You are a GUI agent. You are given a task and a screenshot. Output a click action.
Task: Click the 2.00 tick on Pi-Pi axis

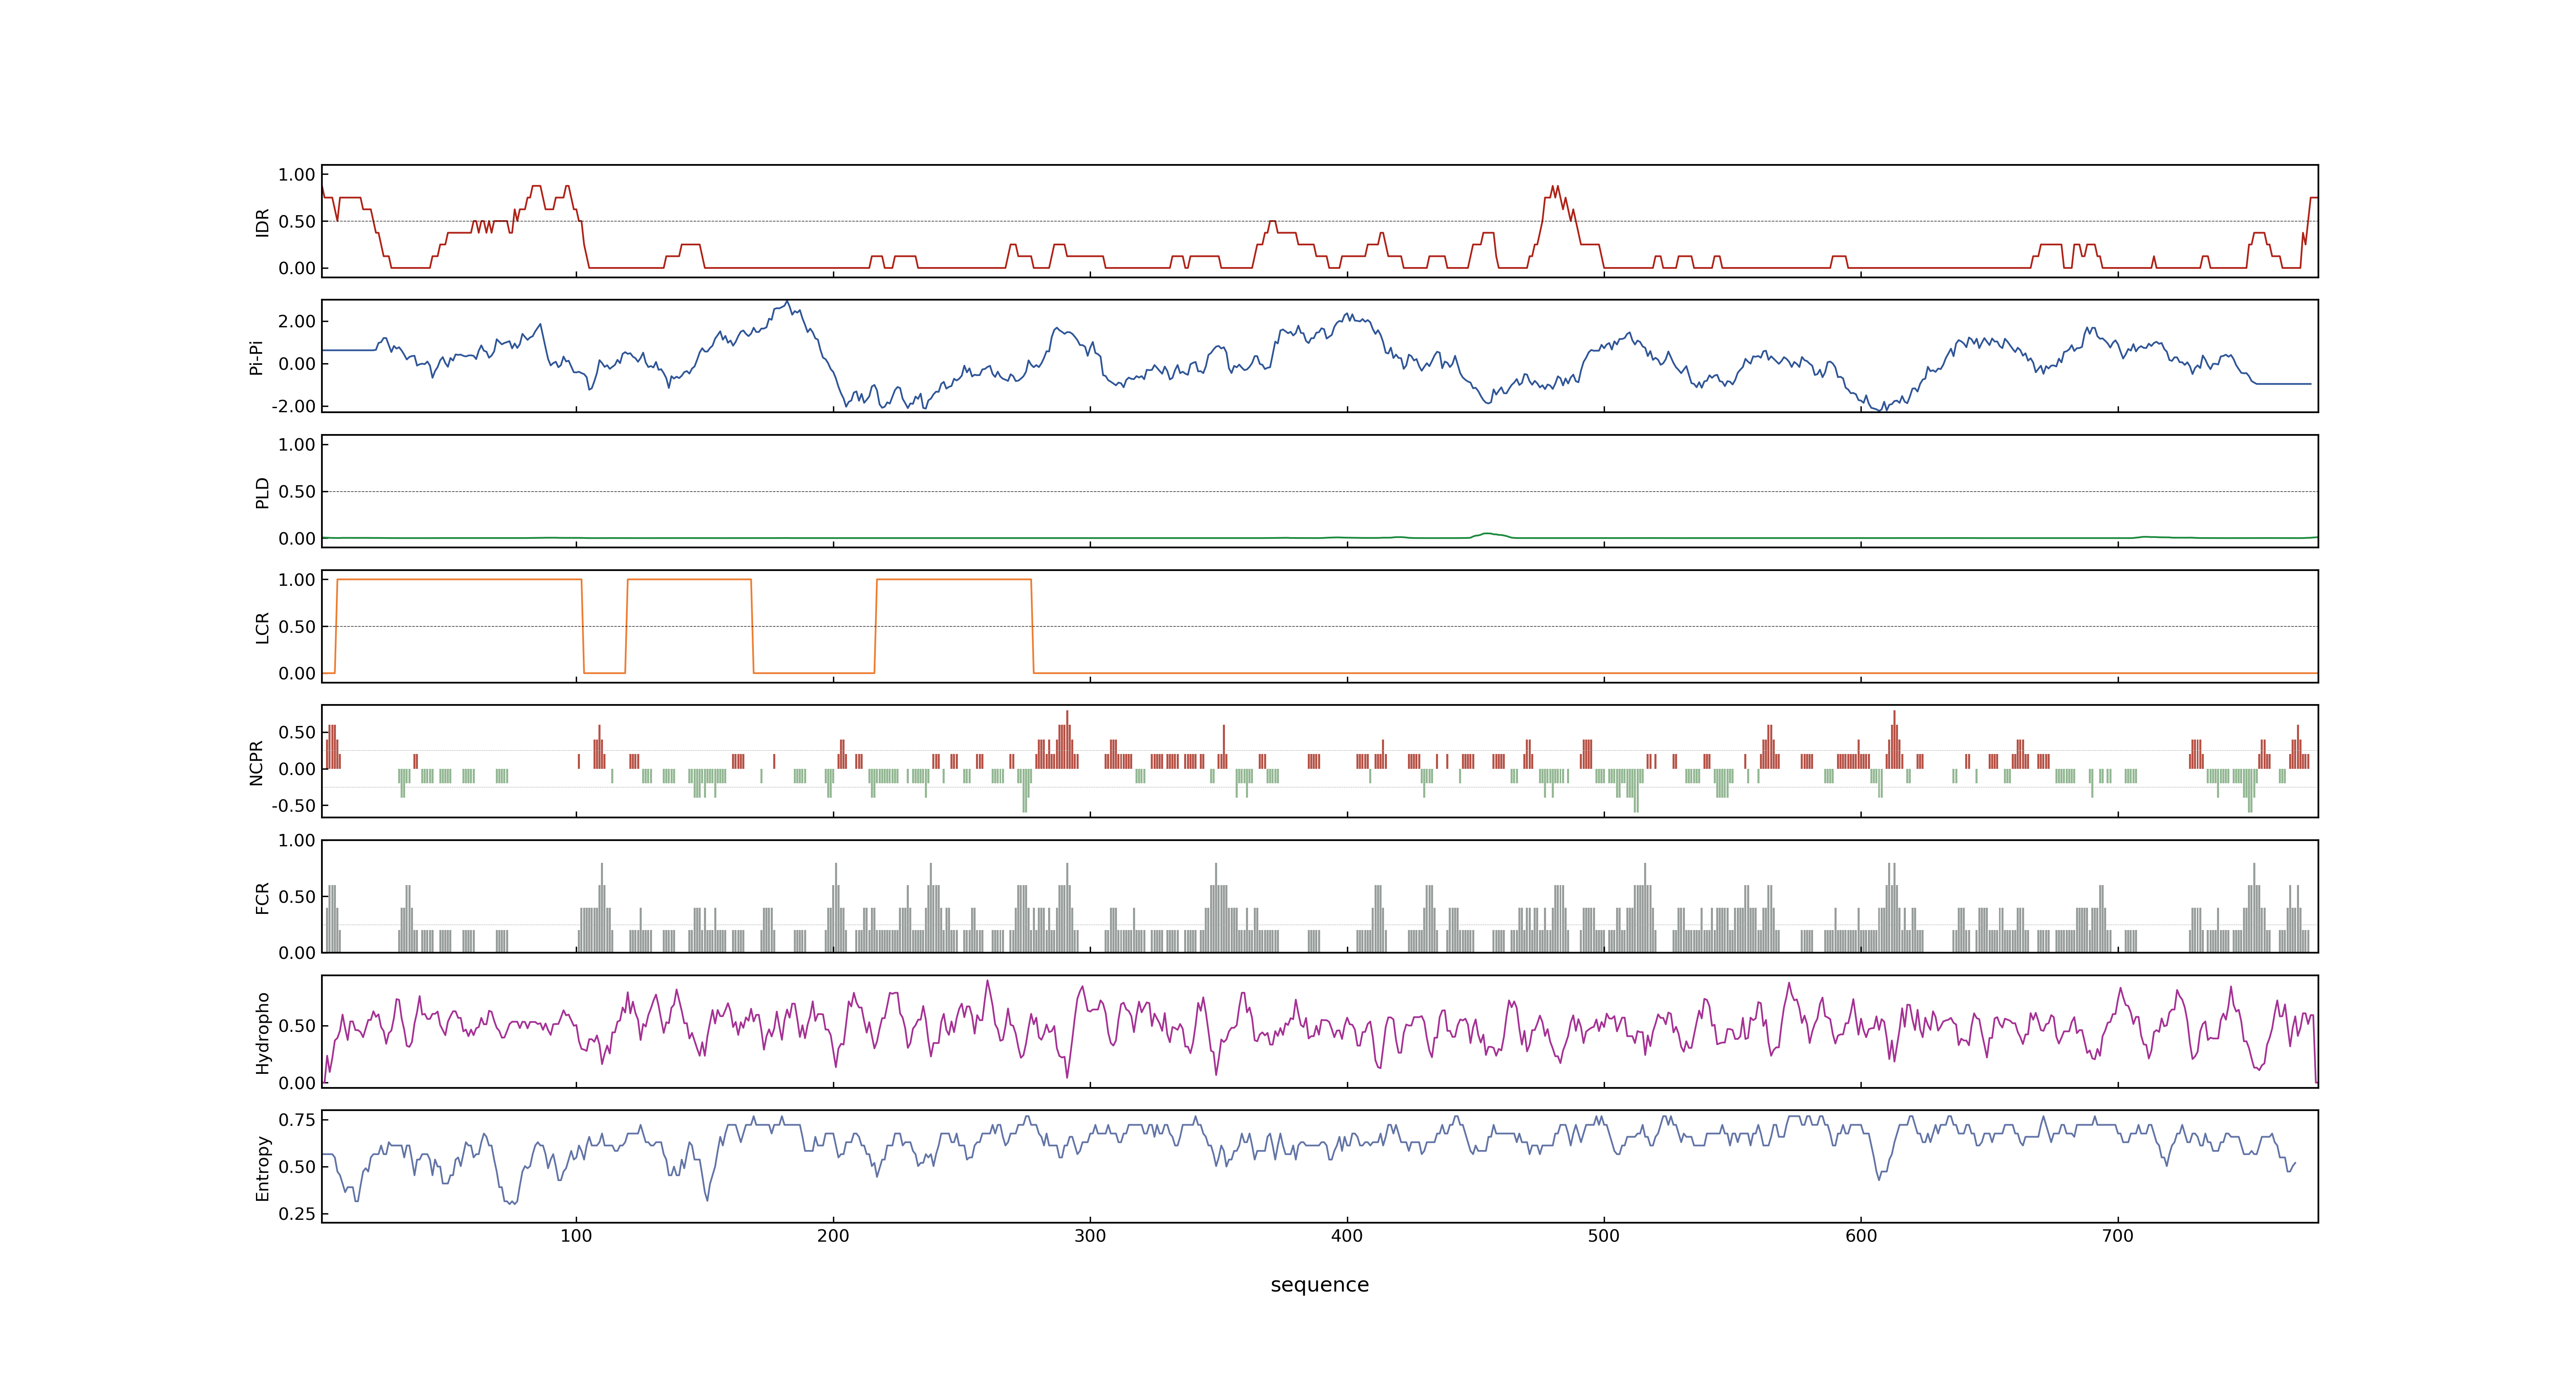[x=297, y=321]
